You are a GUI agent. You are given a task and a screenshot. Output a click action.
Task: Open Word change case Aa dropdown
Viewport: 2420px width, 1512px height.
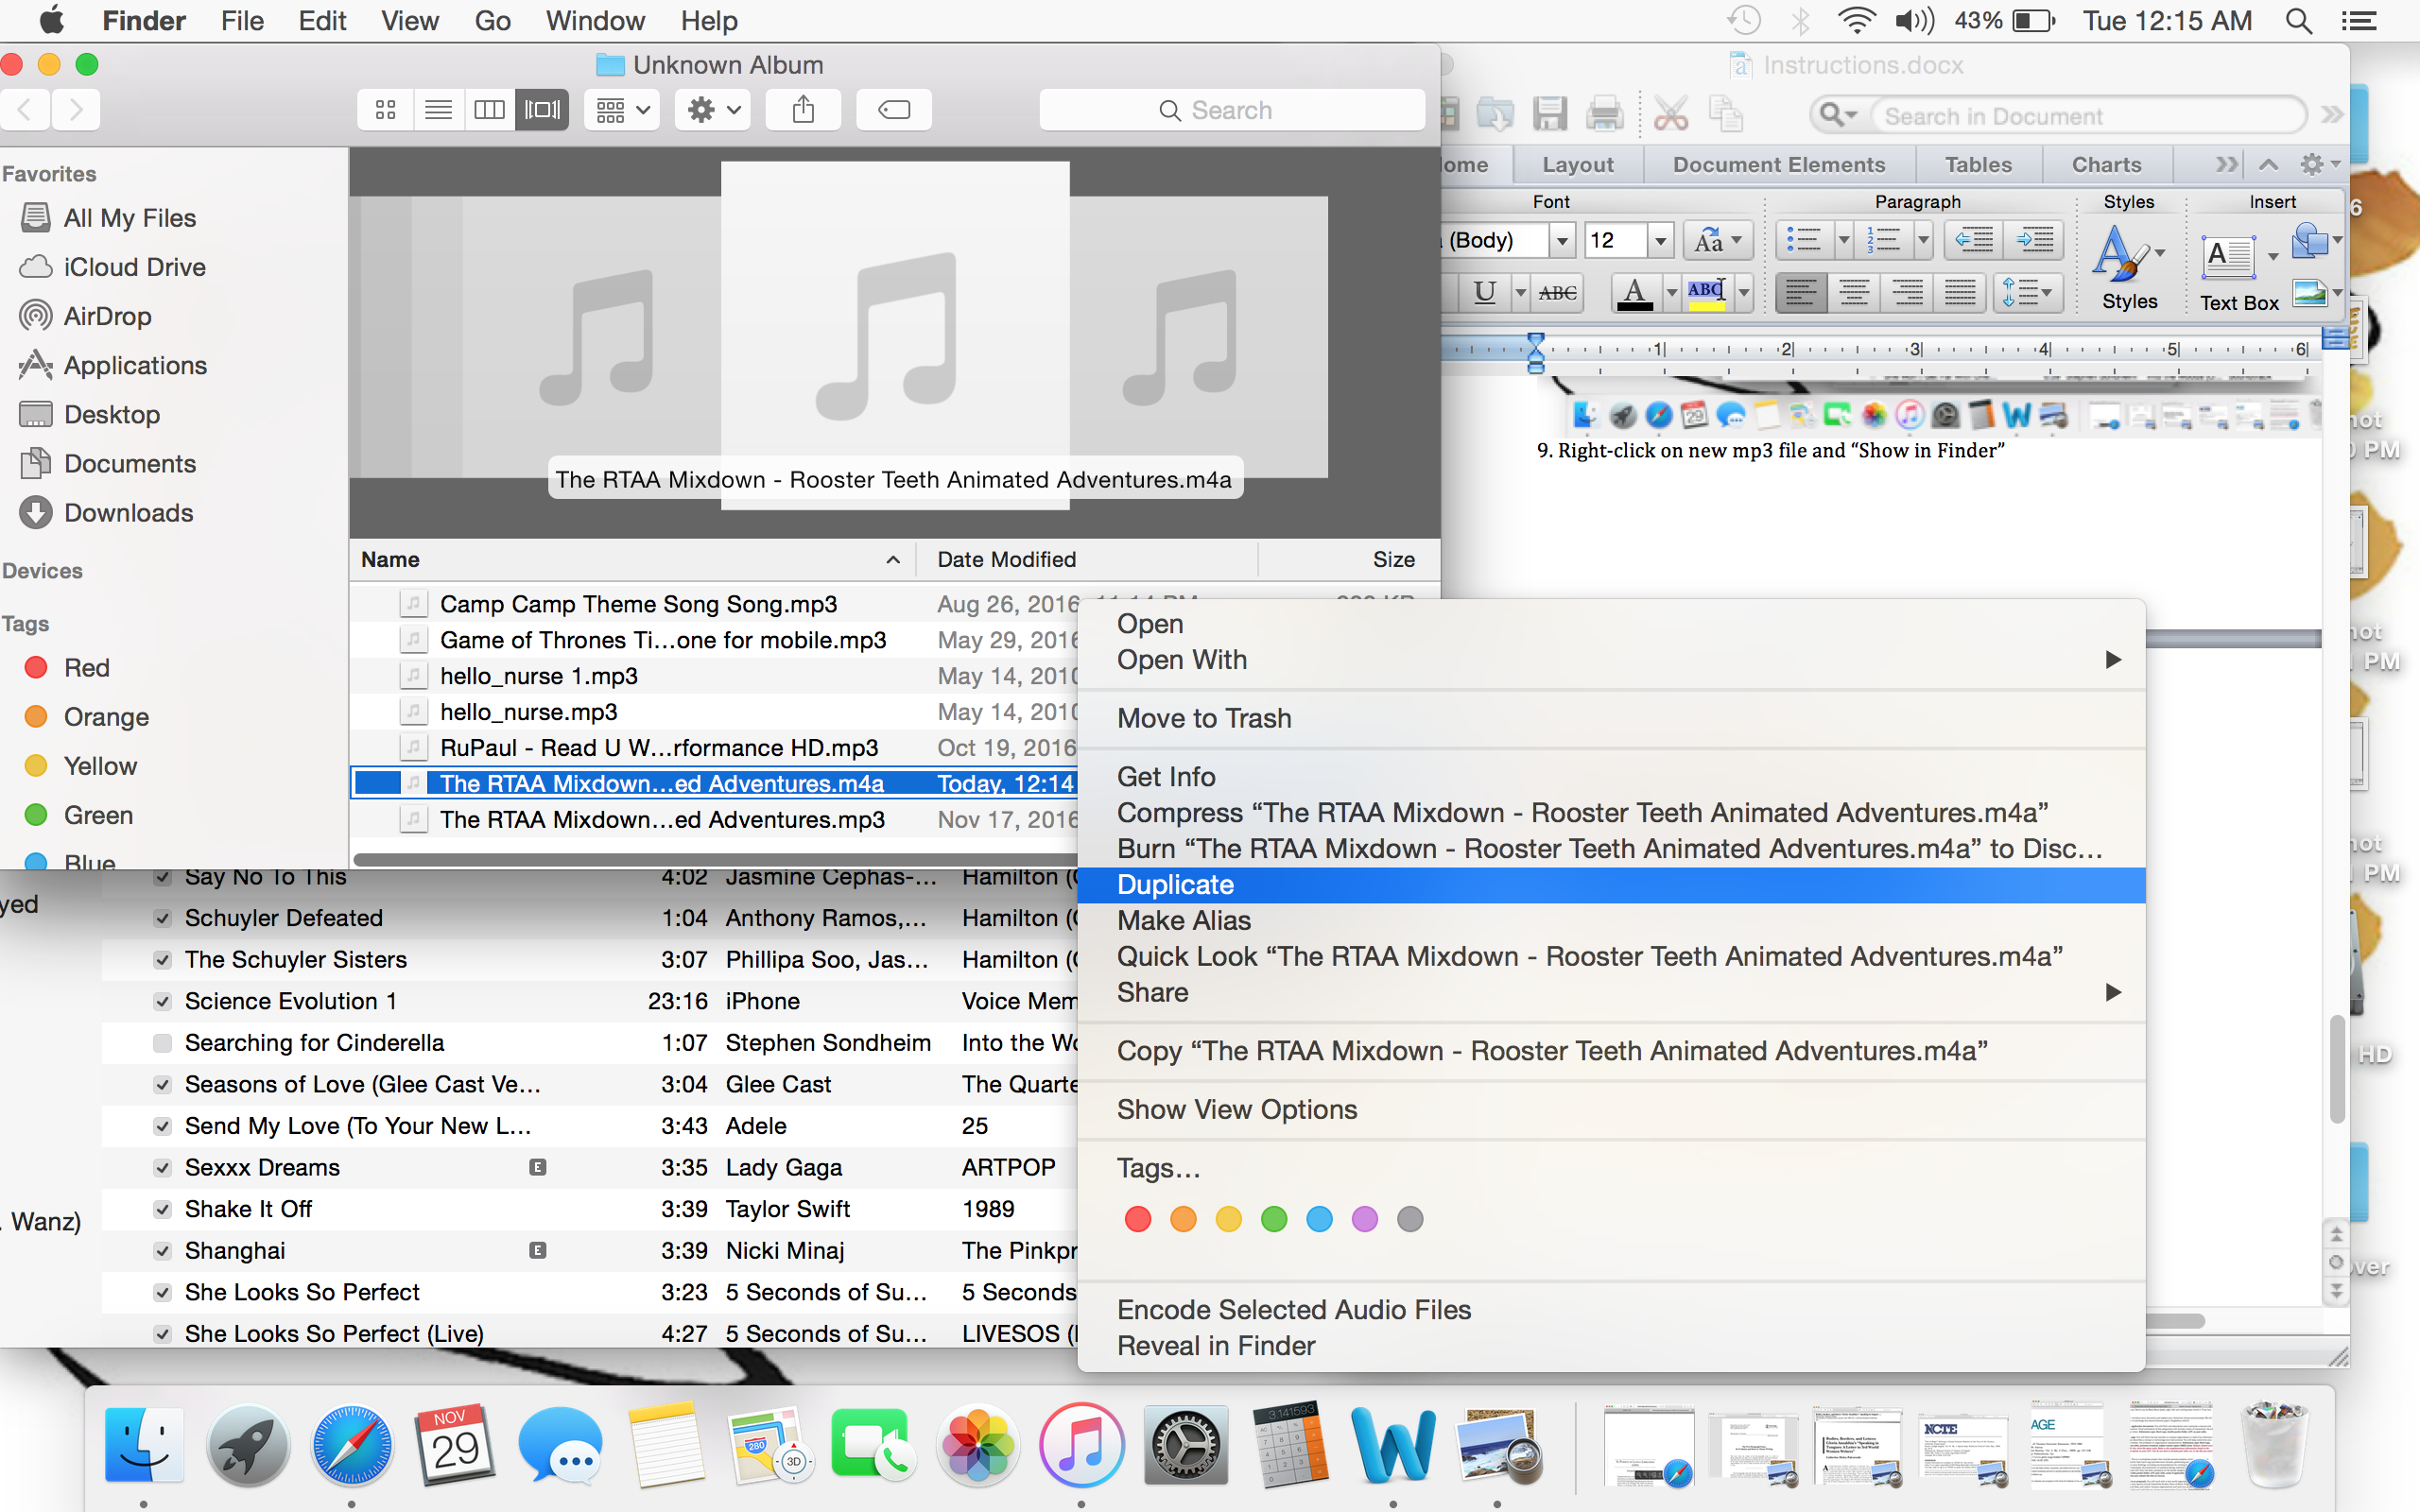(1718, 240)
